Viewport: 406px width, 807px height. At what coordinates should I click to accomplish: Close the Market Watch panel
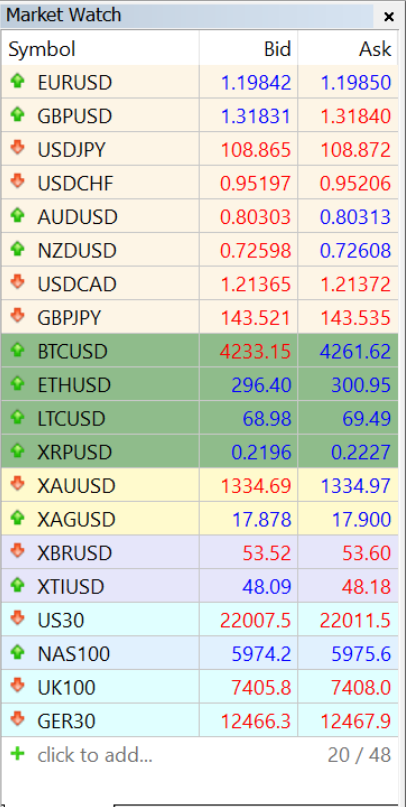[x=389, y=17]
